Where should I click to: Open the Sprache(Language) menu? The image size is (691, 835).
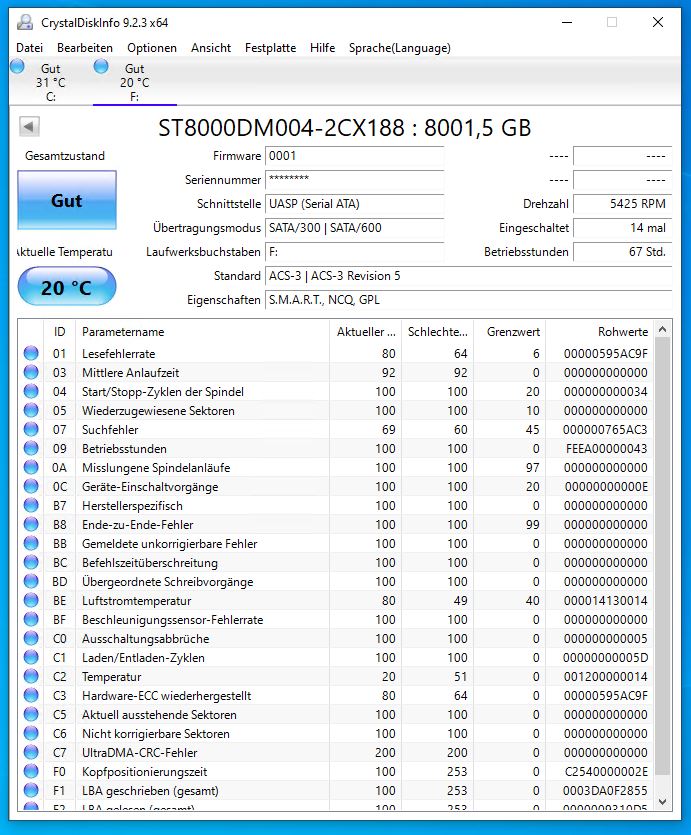tap(400, 48)
